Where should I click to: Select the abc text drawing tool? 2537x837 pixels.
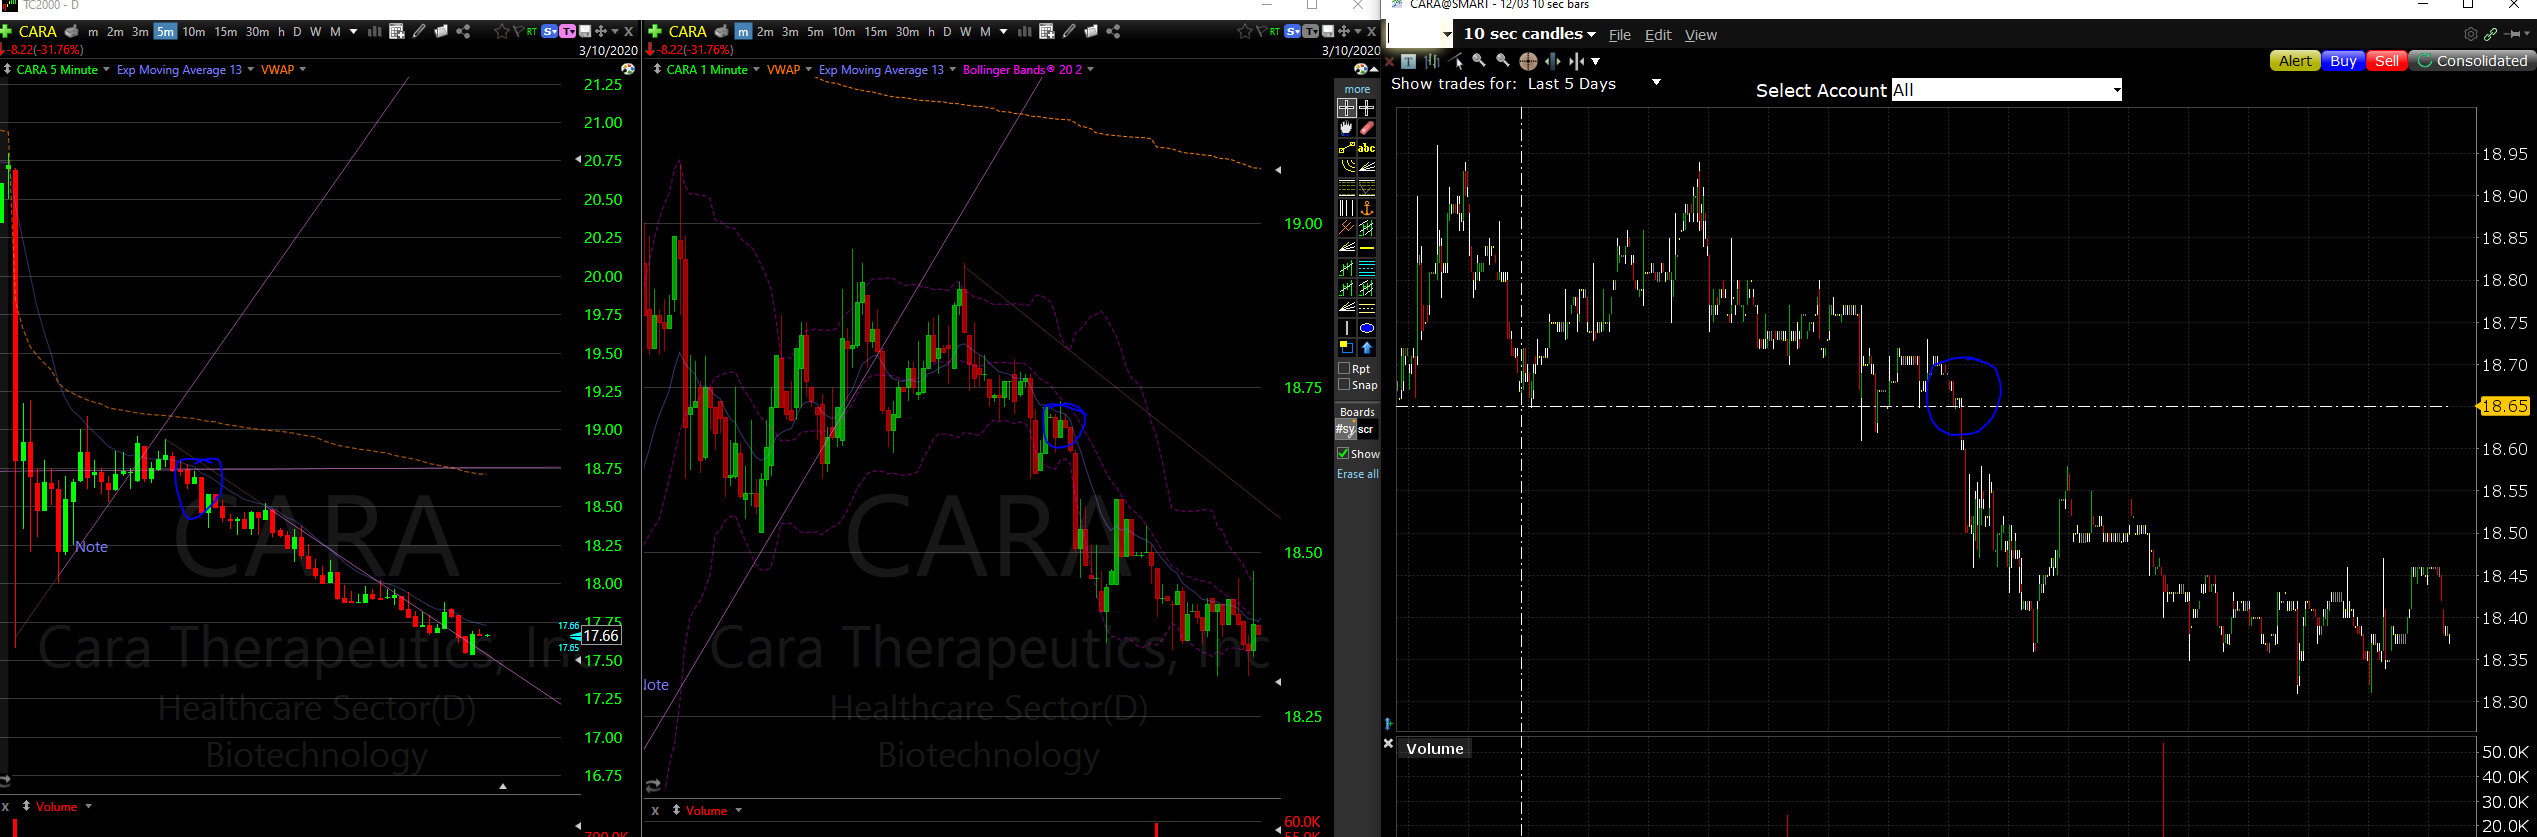tap(1366, 148)
